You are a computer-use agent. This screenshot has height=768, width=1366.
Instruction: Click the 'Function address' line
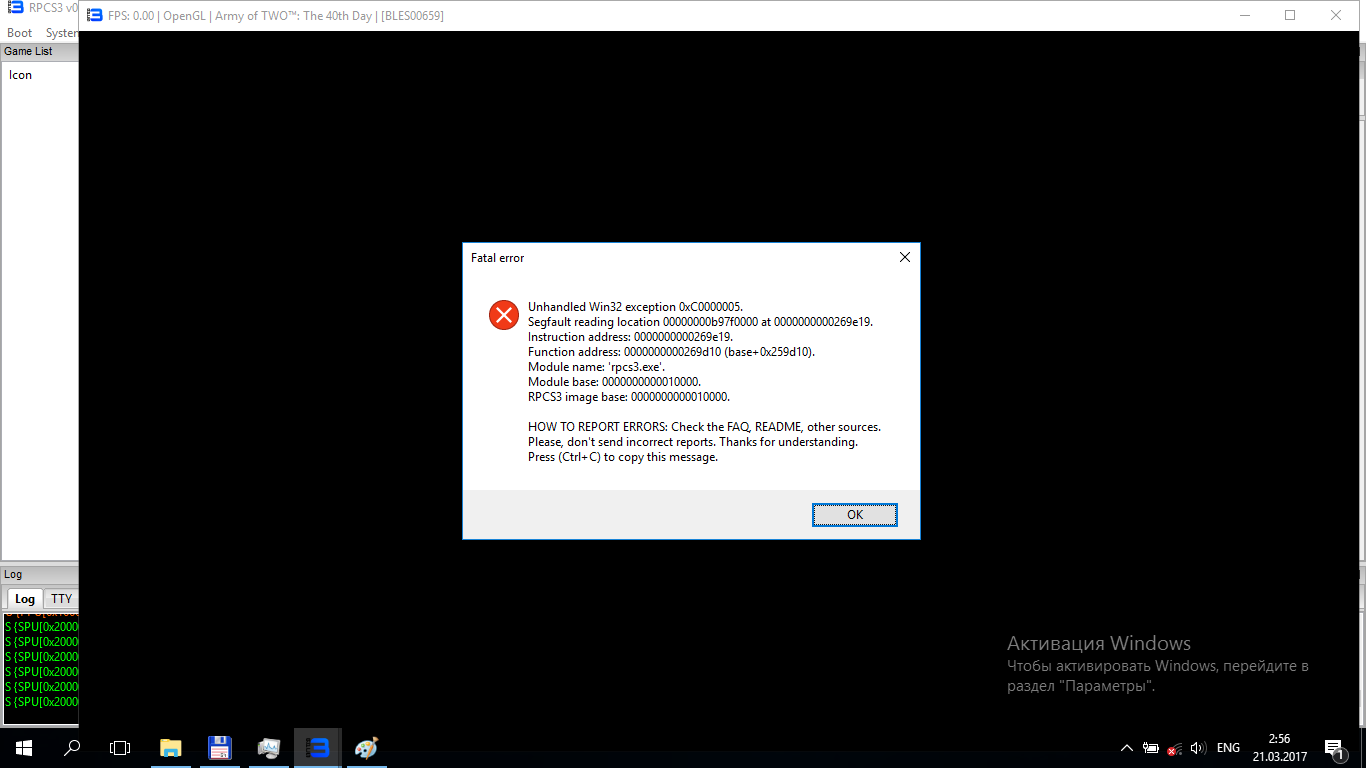(x=672, y=352)
